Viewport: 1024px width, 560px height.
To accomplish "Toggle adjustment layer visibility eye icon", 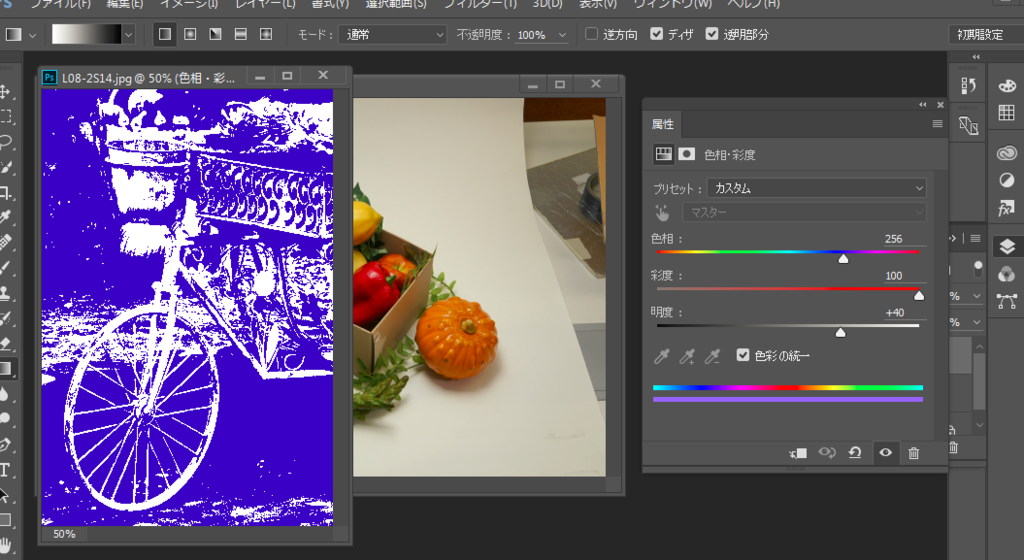I will 886,452.
